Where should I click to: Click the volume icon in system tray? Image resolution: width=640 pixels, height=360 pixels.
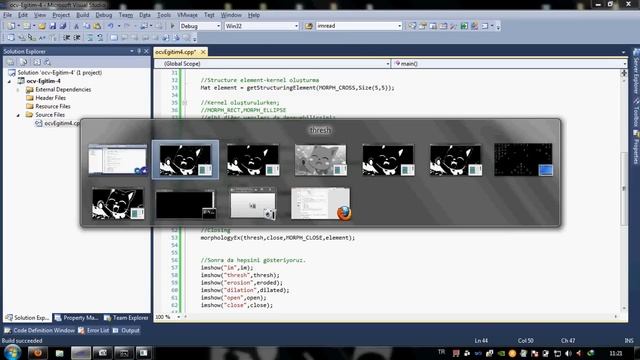(x=569, y=353)
